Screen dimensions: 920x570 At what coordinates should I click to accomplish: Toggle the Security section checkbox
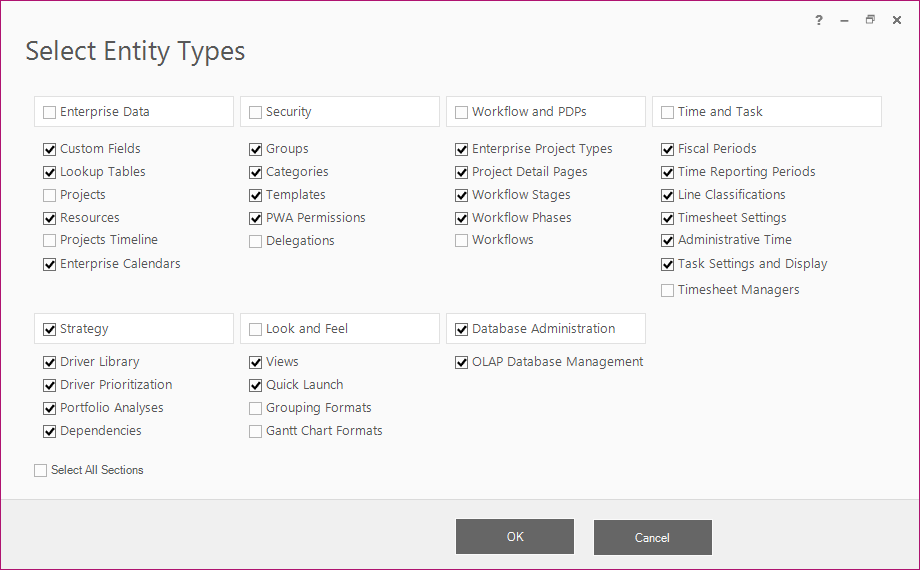click(x=256, y=112)
